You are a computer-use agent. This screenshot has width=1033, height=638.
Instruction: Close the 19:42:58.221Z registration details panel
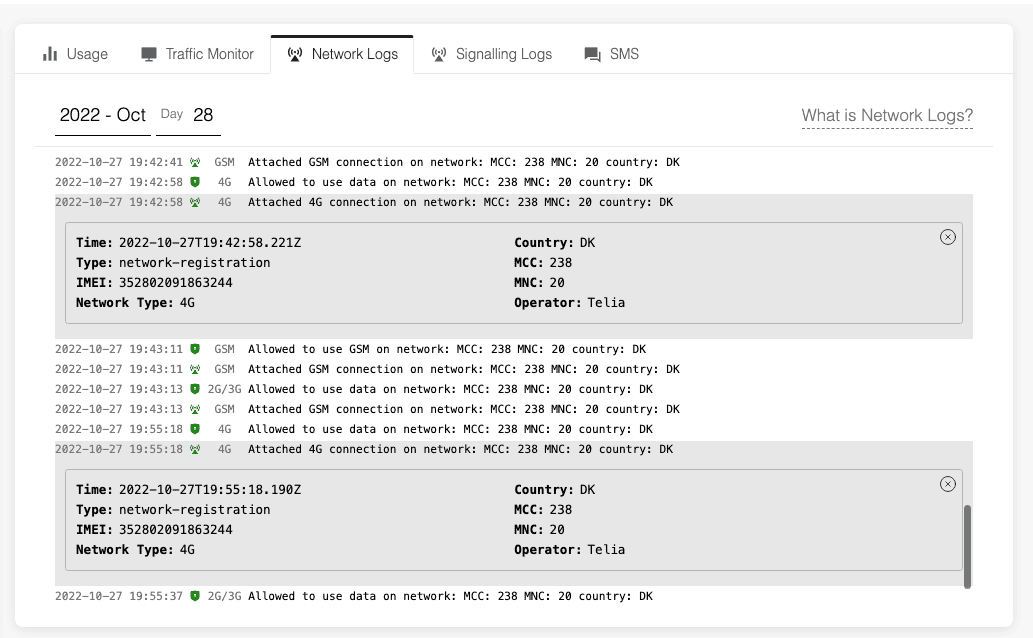(x=948, y=237)
